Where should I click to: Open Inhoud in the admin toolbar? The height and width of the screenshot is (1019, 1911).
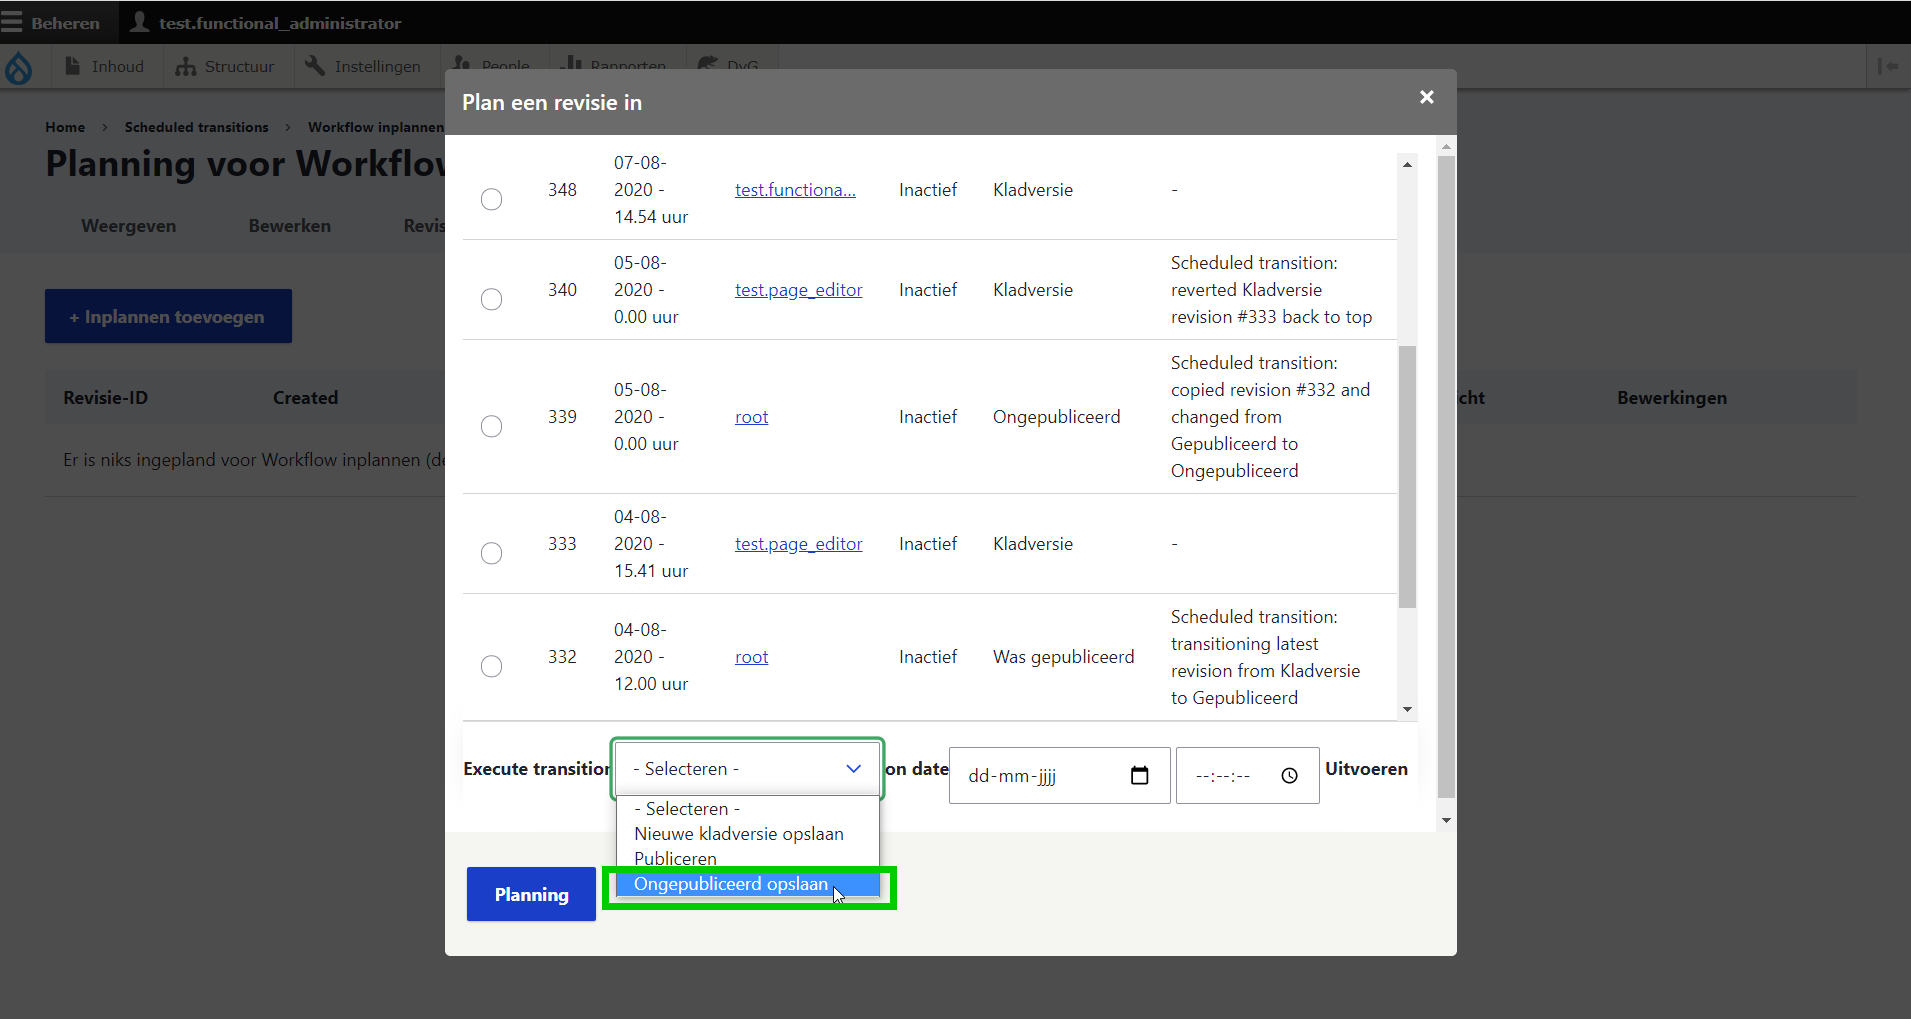coord(105,67)
